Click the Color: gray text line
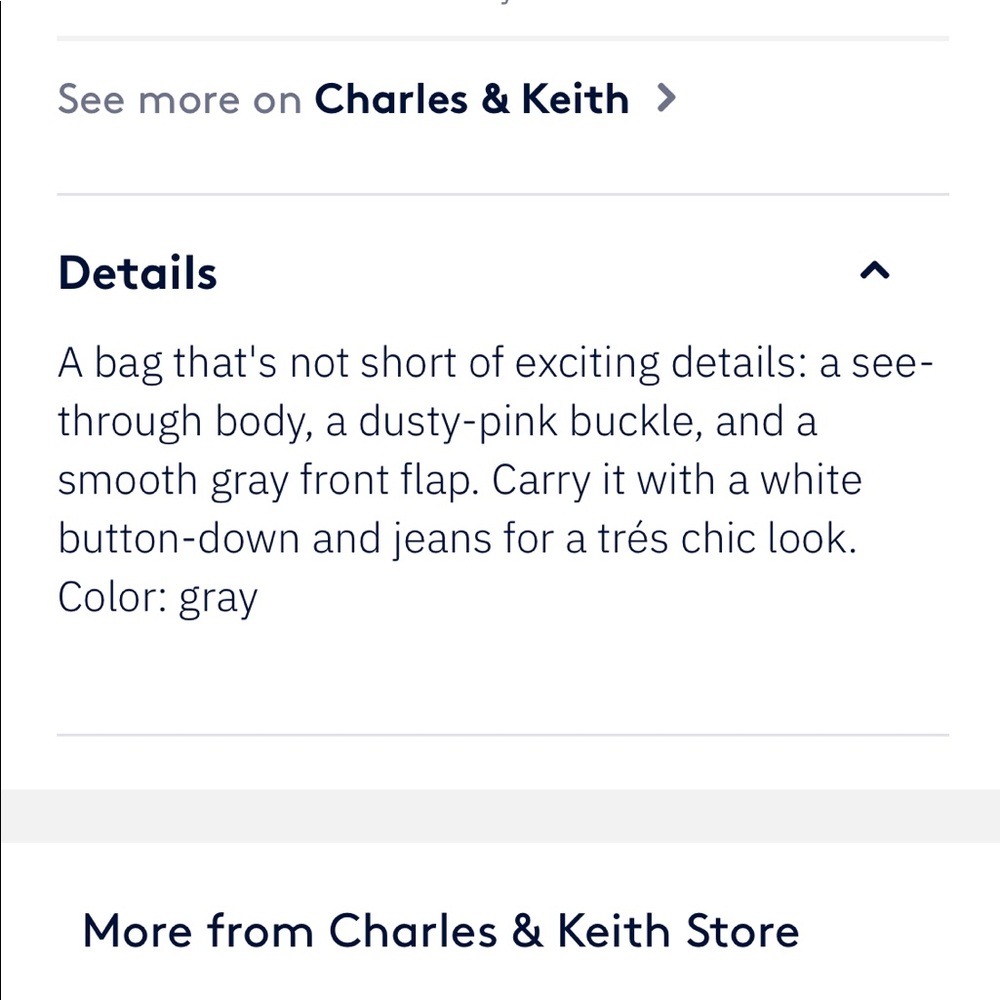This screenshot has width=1000, height=1000. (158, 596)
